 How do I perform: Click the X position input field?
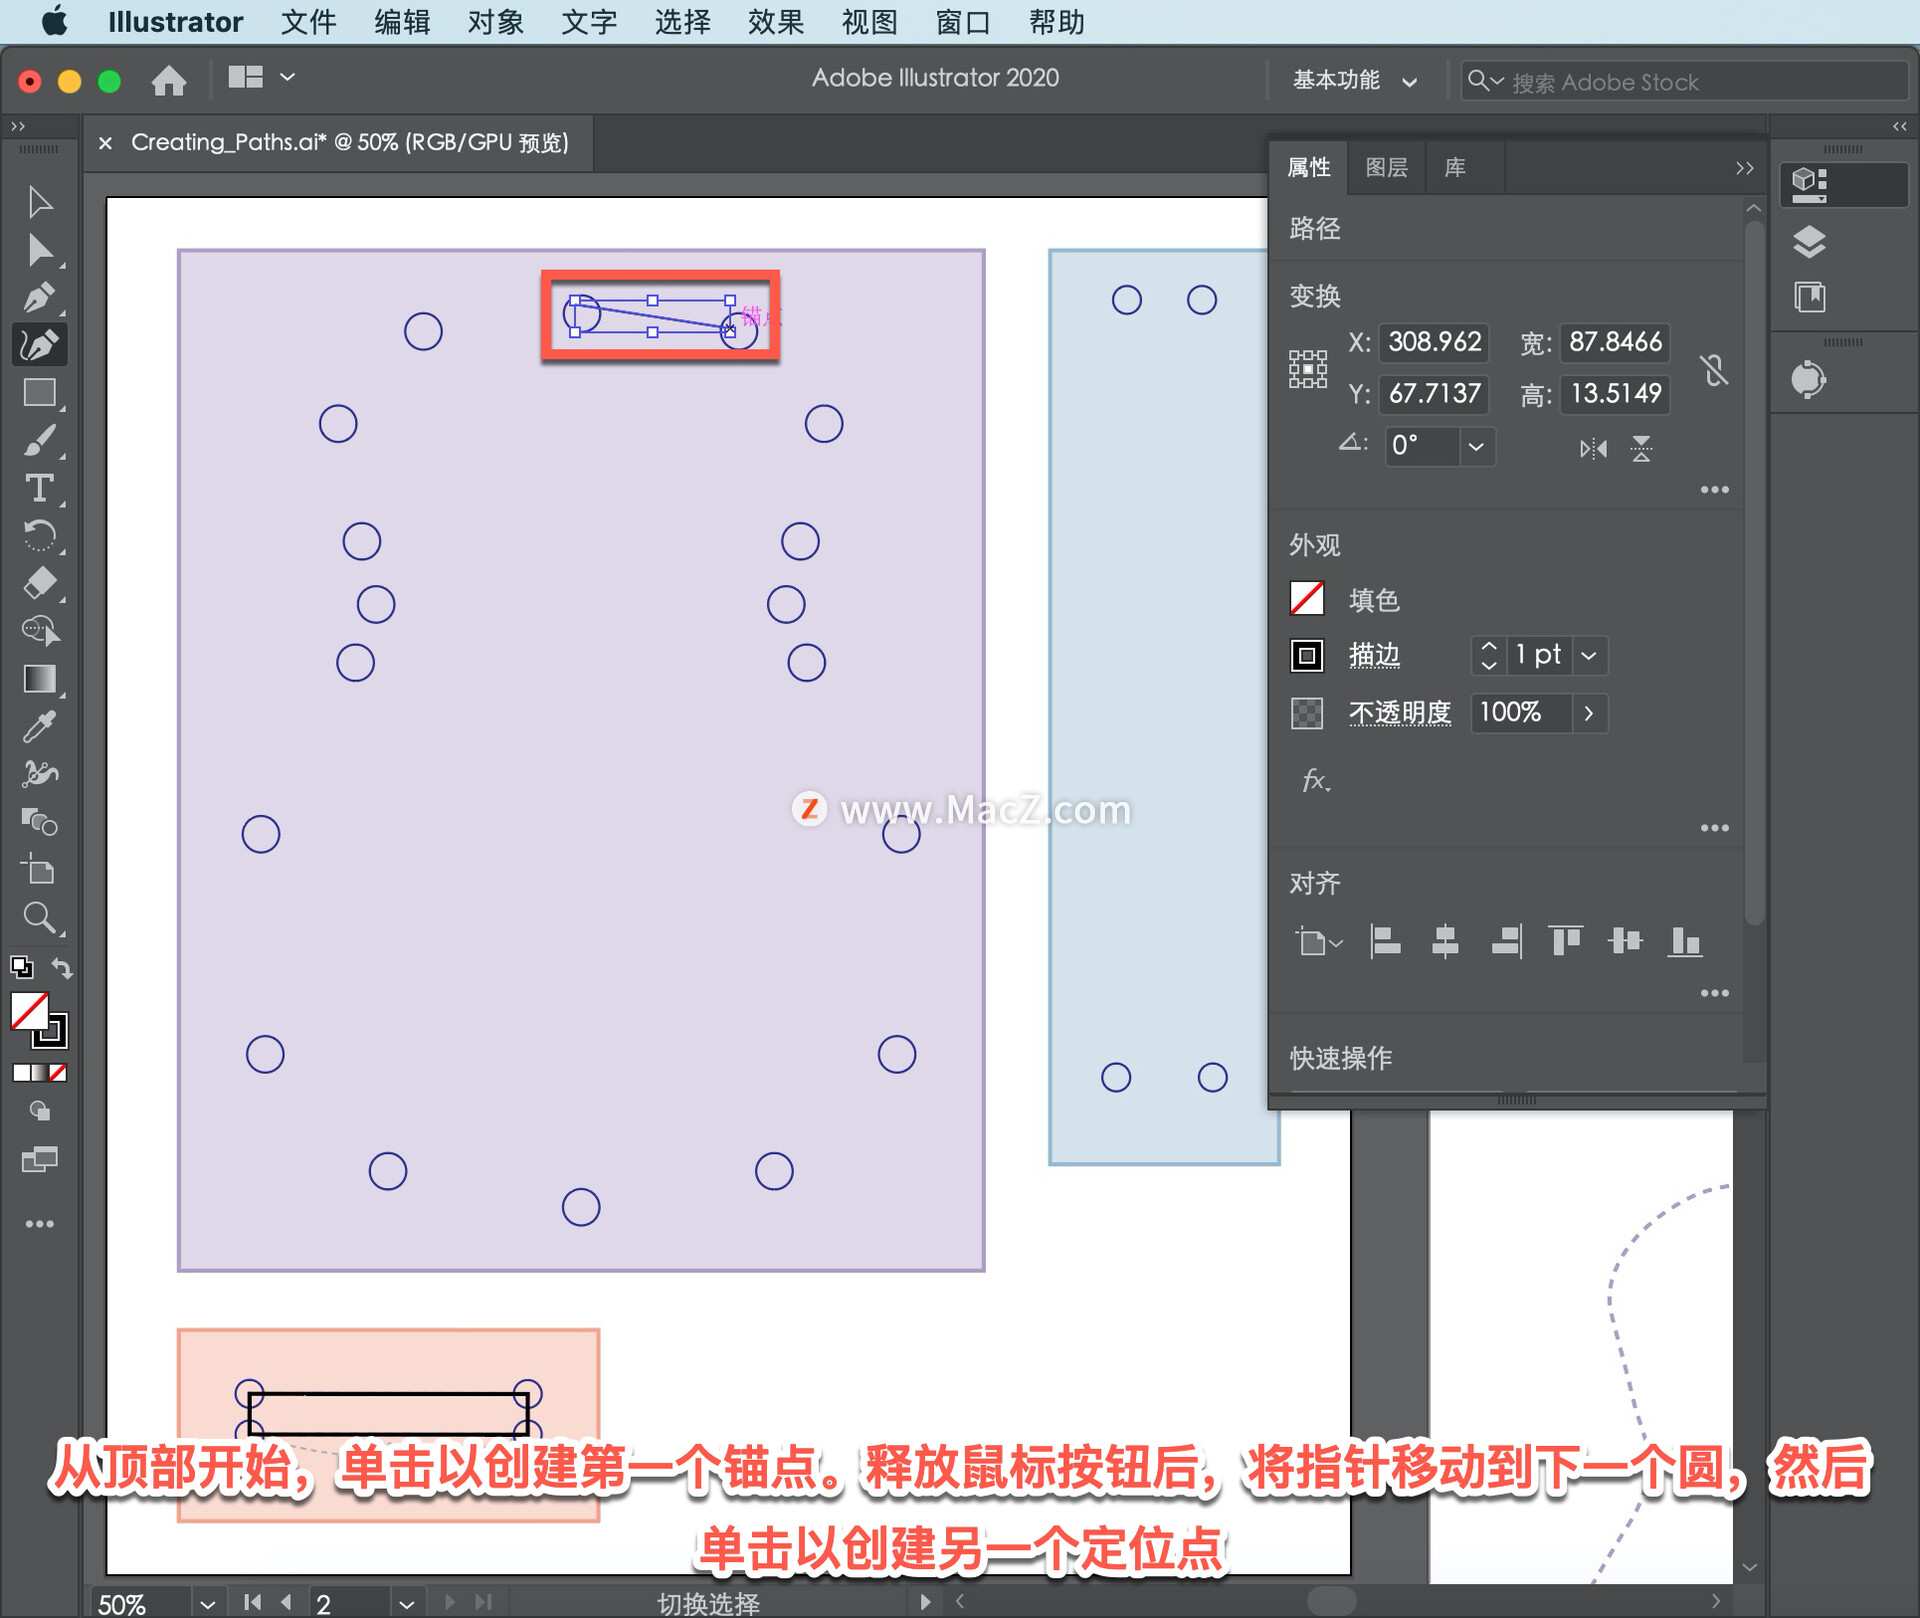[1434, 342]
